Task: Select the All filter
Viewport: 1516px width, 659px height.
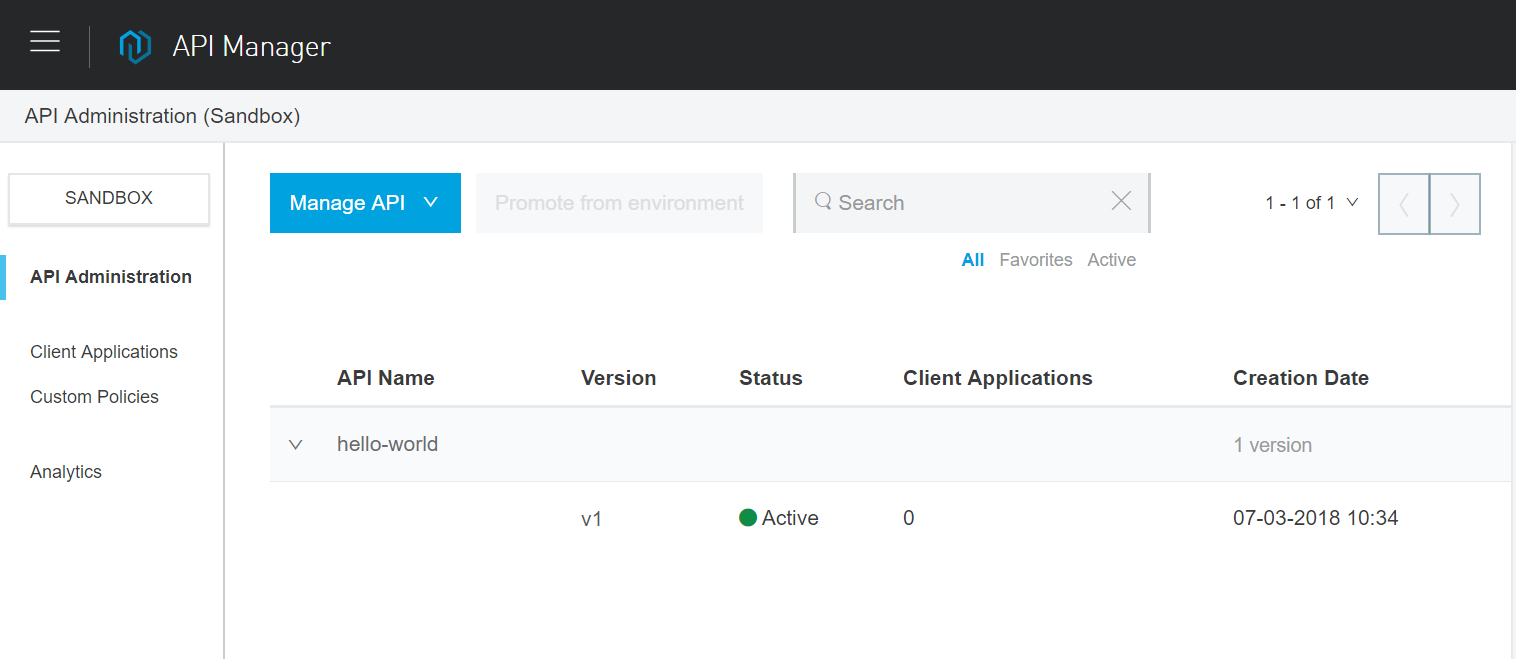Action: pos(972,259)
